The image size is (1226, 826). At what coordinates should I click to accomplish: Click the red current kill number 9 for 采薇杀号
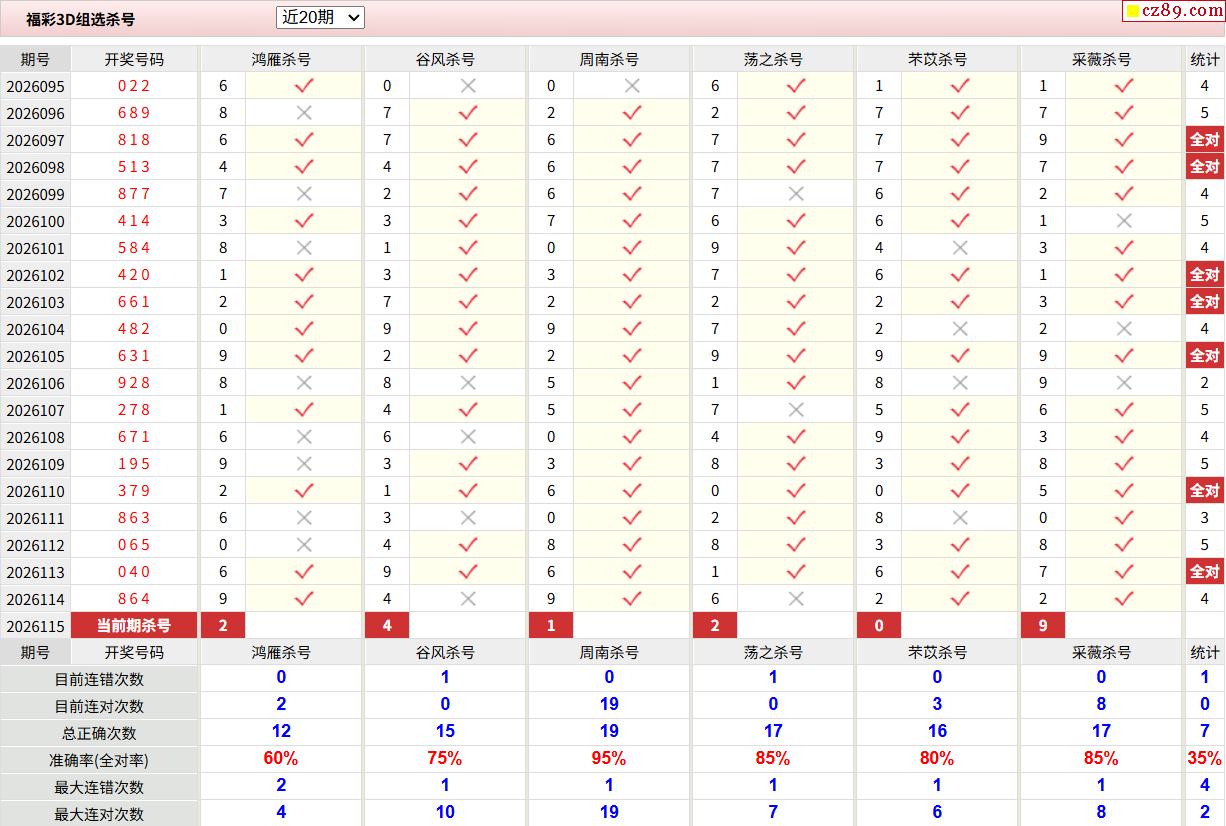[1043, 626]
